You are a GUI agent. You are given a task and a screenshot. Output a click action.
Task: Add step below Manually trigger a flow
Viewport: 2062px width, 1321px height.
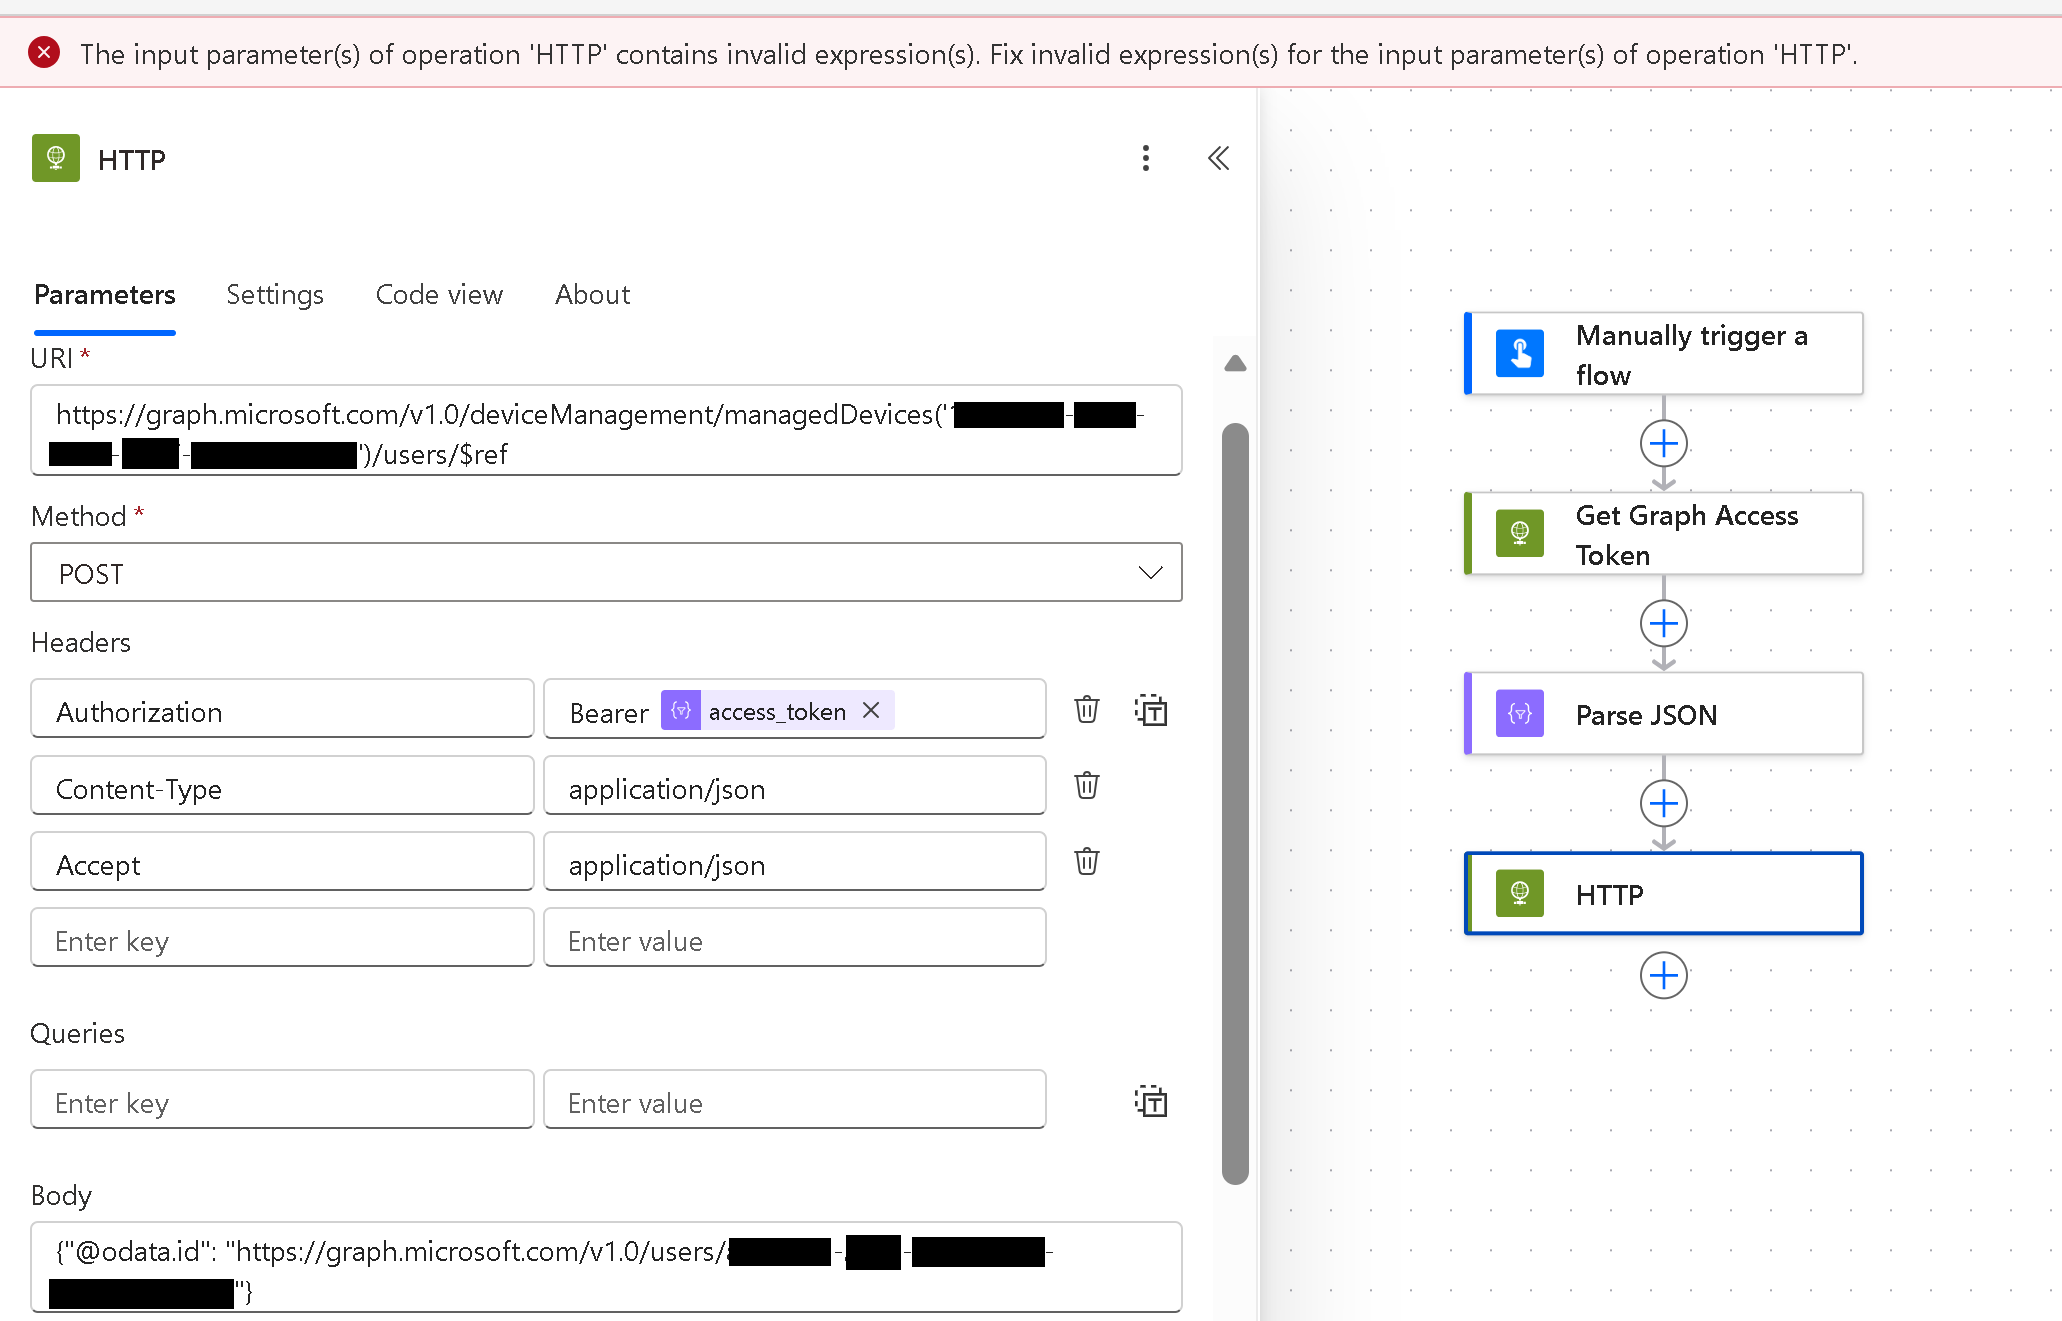click(x=1664, y=443)
